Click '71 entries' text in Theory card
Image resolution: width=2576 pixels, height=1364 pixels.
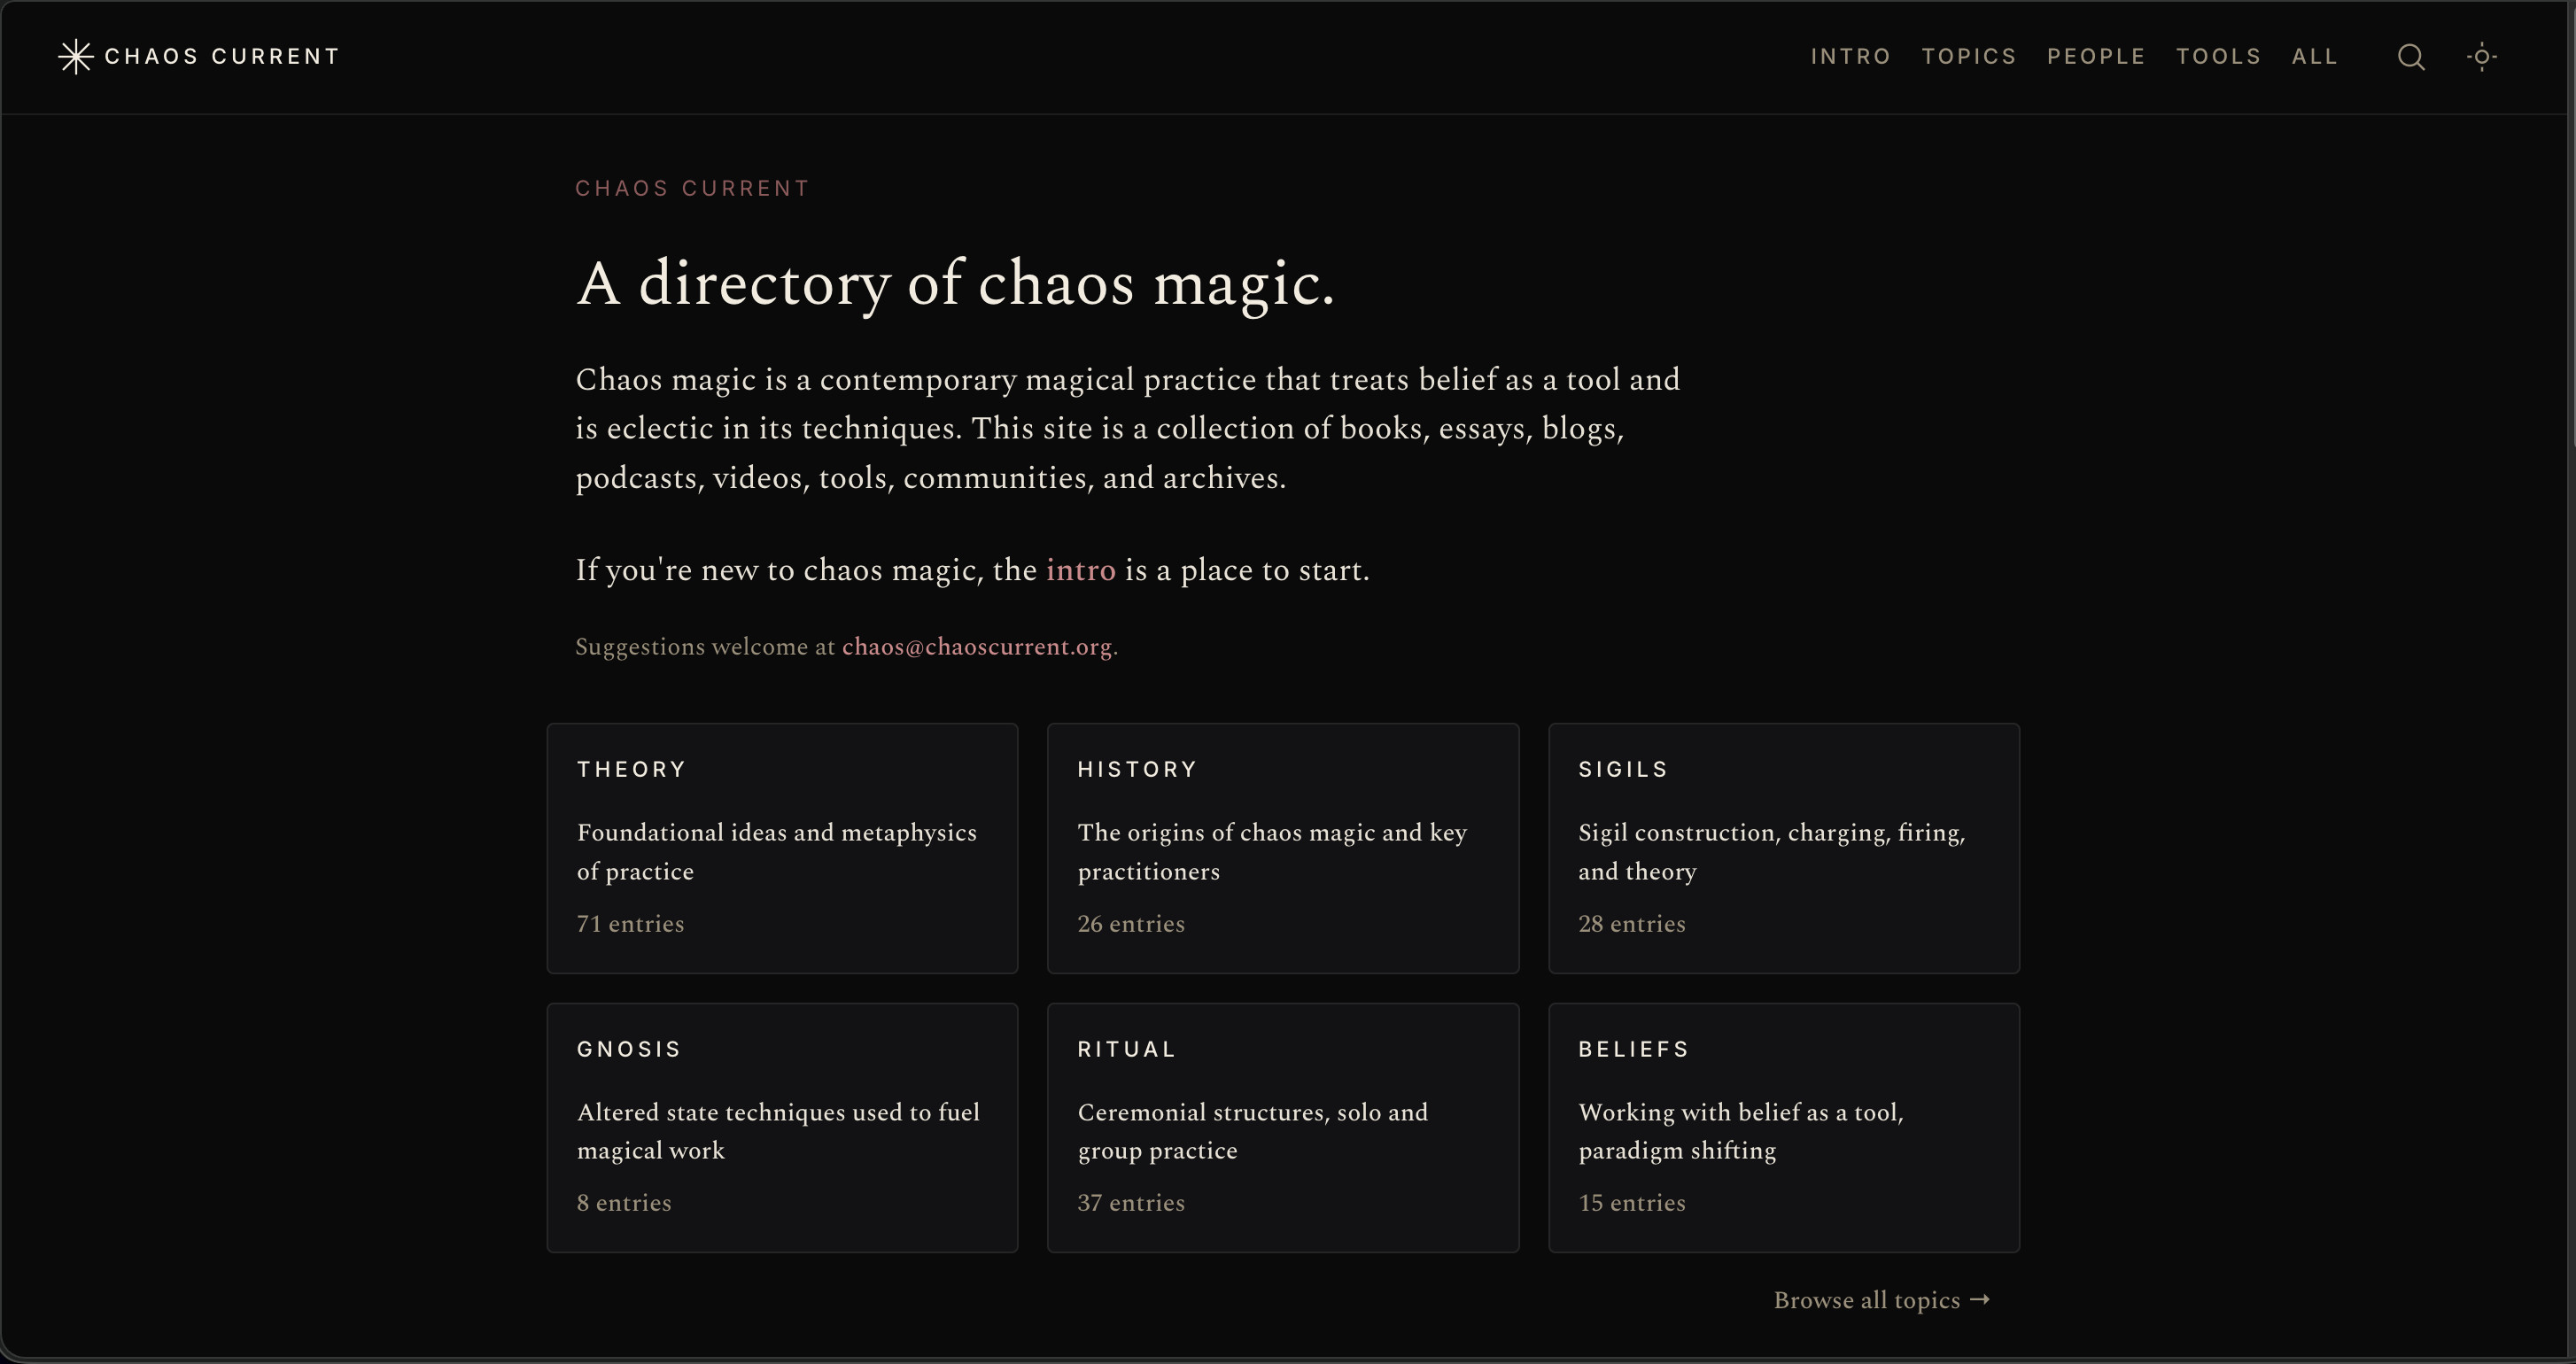(631, 924)
